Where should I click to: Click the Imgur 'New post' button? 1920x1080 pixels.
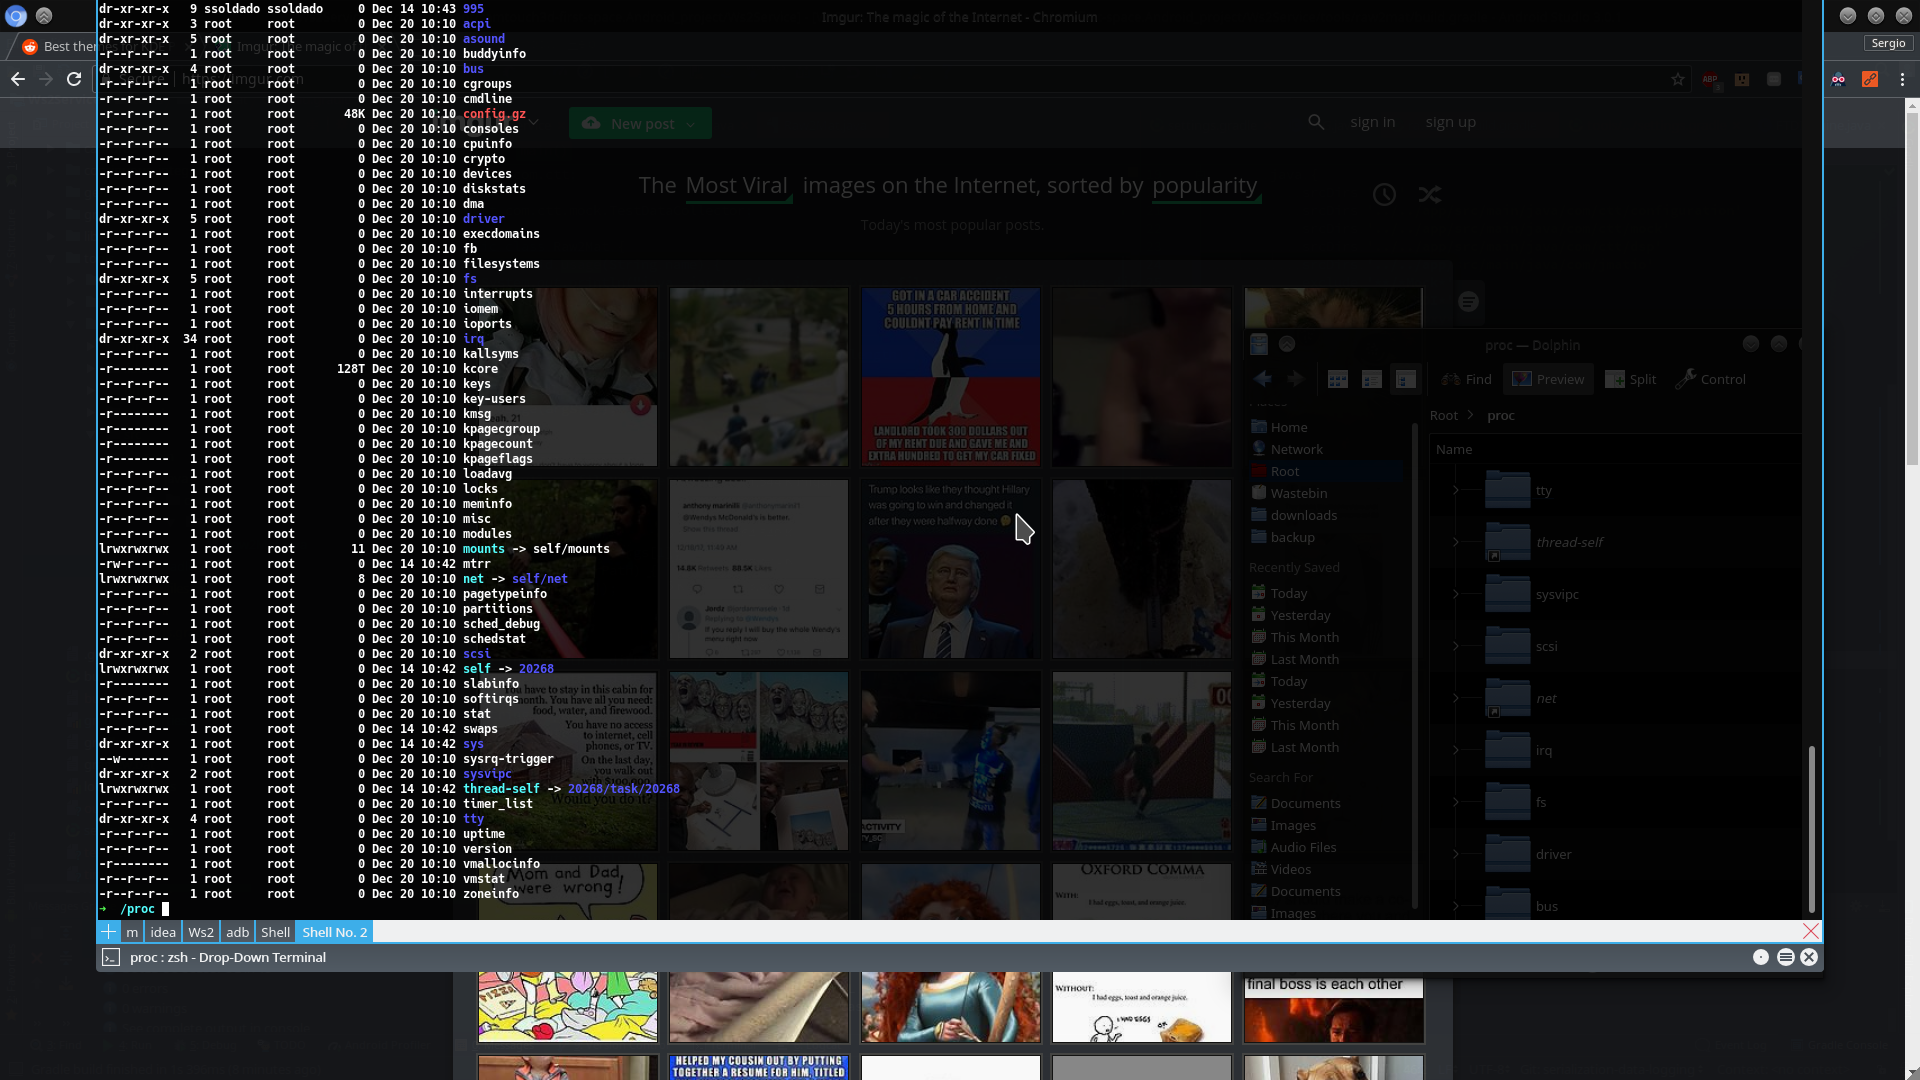[640, 123]
